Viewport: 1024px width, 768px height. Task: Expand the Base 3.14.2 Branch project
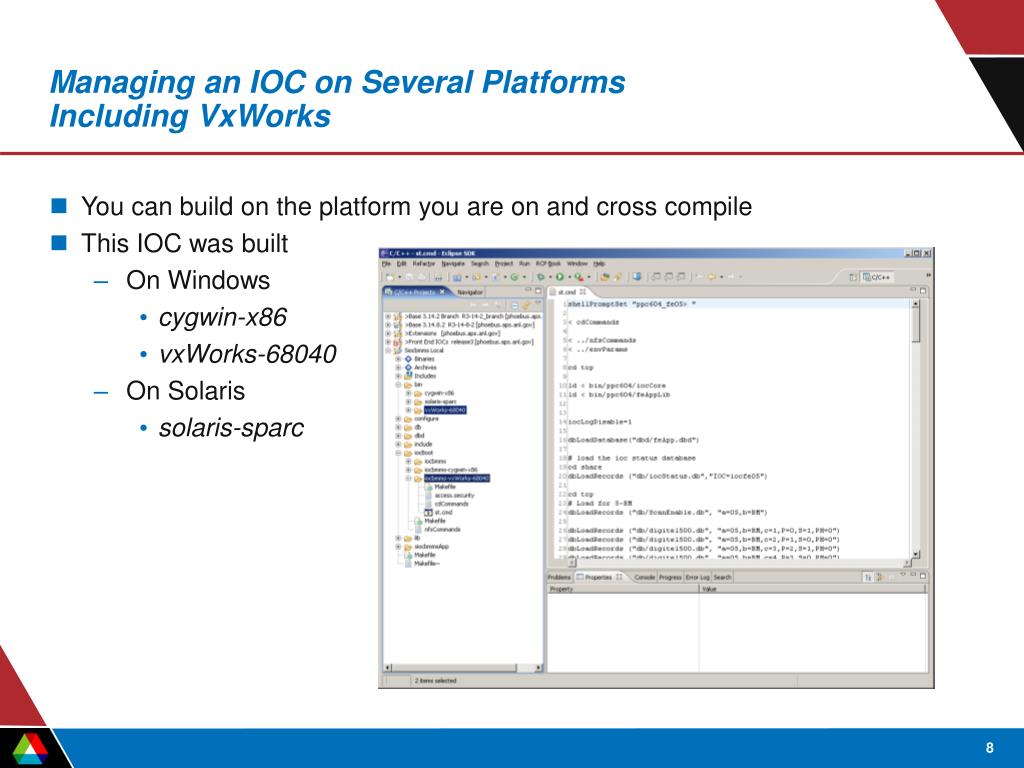point(388,316)
